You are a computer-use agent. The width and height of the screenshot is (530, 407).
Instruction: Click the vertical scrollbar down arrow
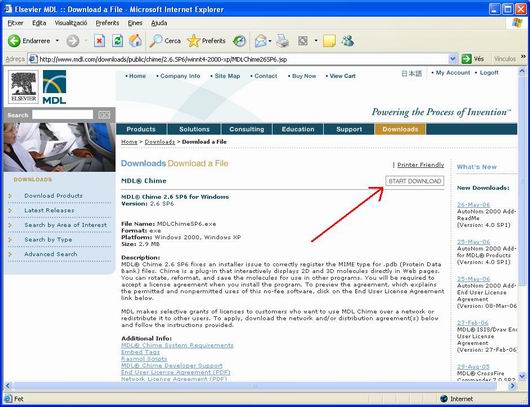522,376
